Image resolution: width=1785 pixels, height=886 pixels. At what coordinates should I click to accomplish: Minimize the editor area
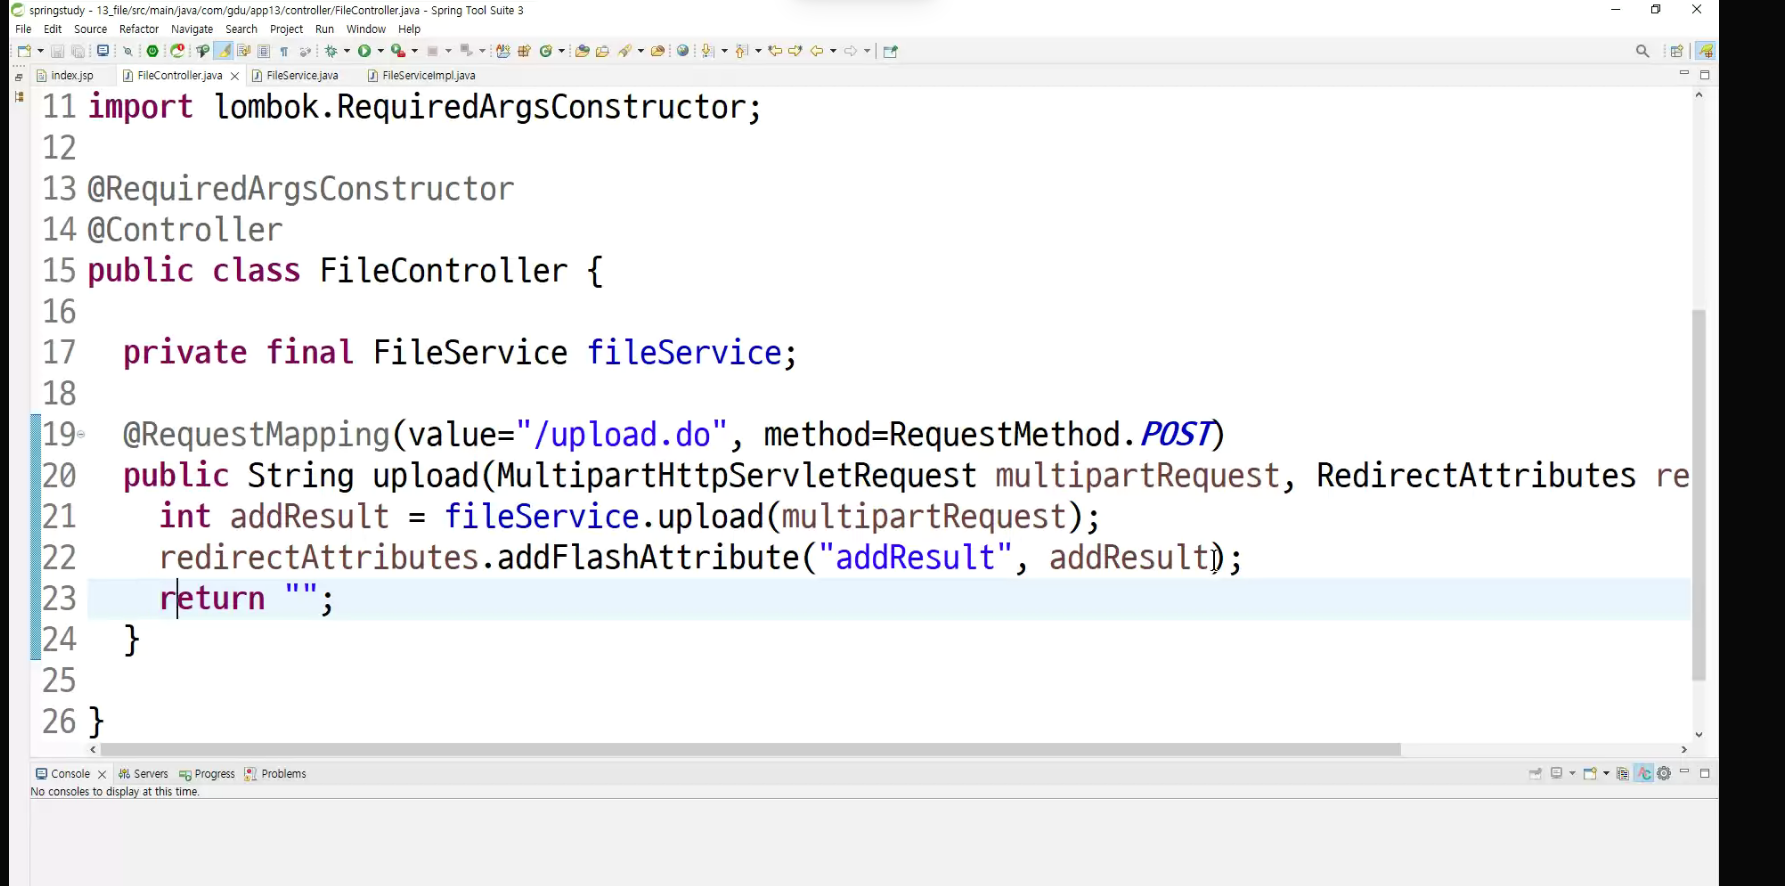pos(1684,74)
